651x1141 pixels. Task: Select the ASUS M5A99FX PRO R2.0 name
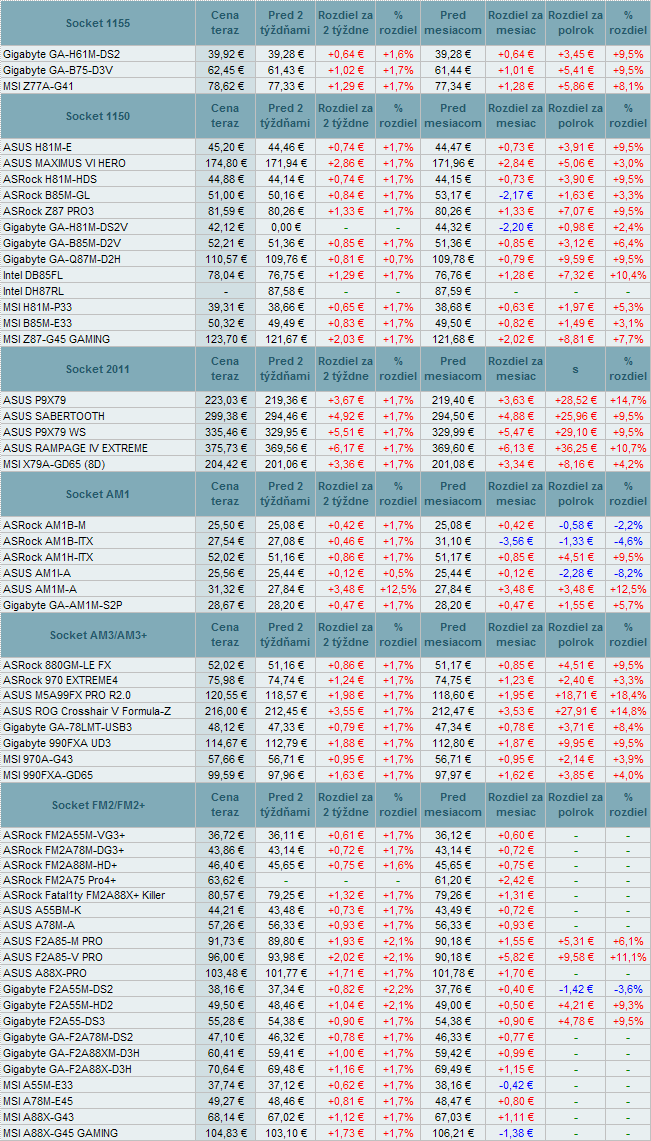67,696
